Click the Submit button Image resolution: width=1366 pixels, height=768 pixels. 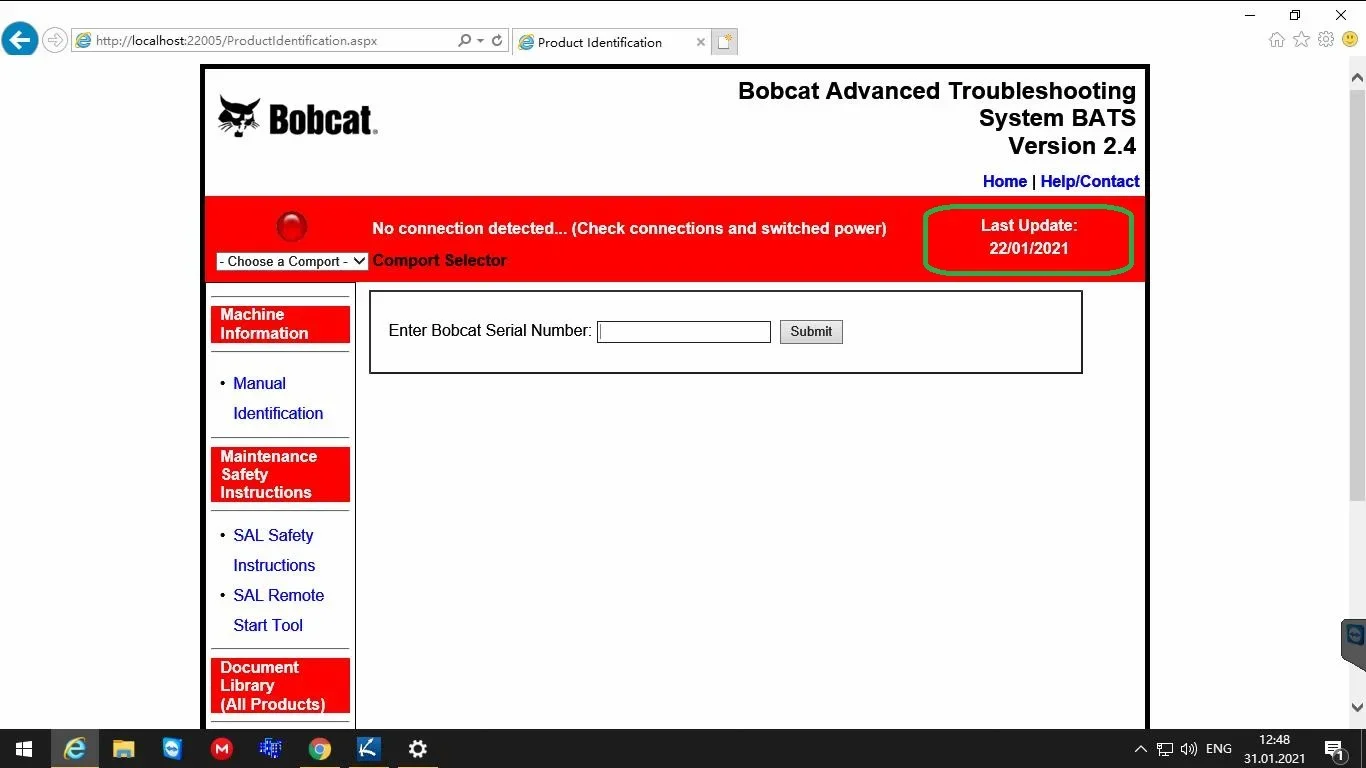coord(811,332)
